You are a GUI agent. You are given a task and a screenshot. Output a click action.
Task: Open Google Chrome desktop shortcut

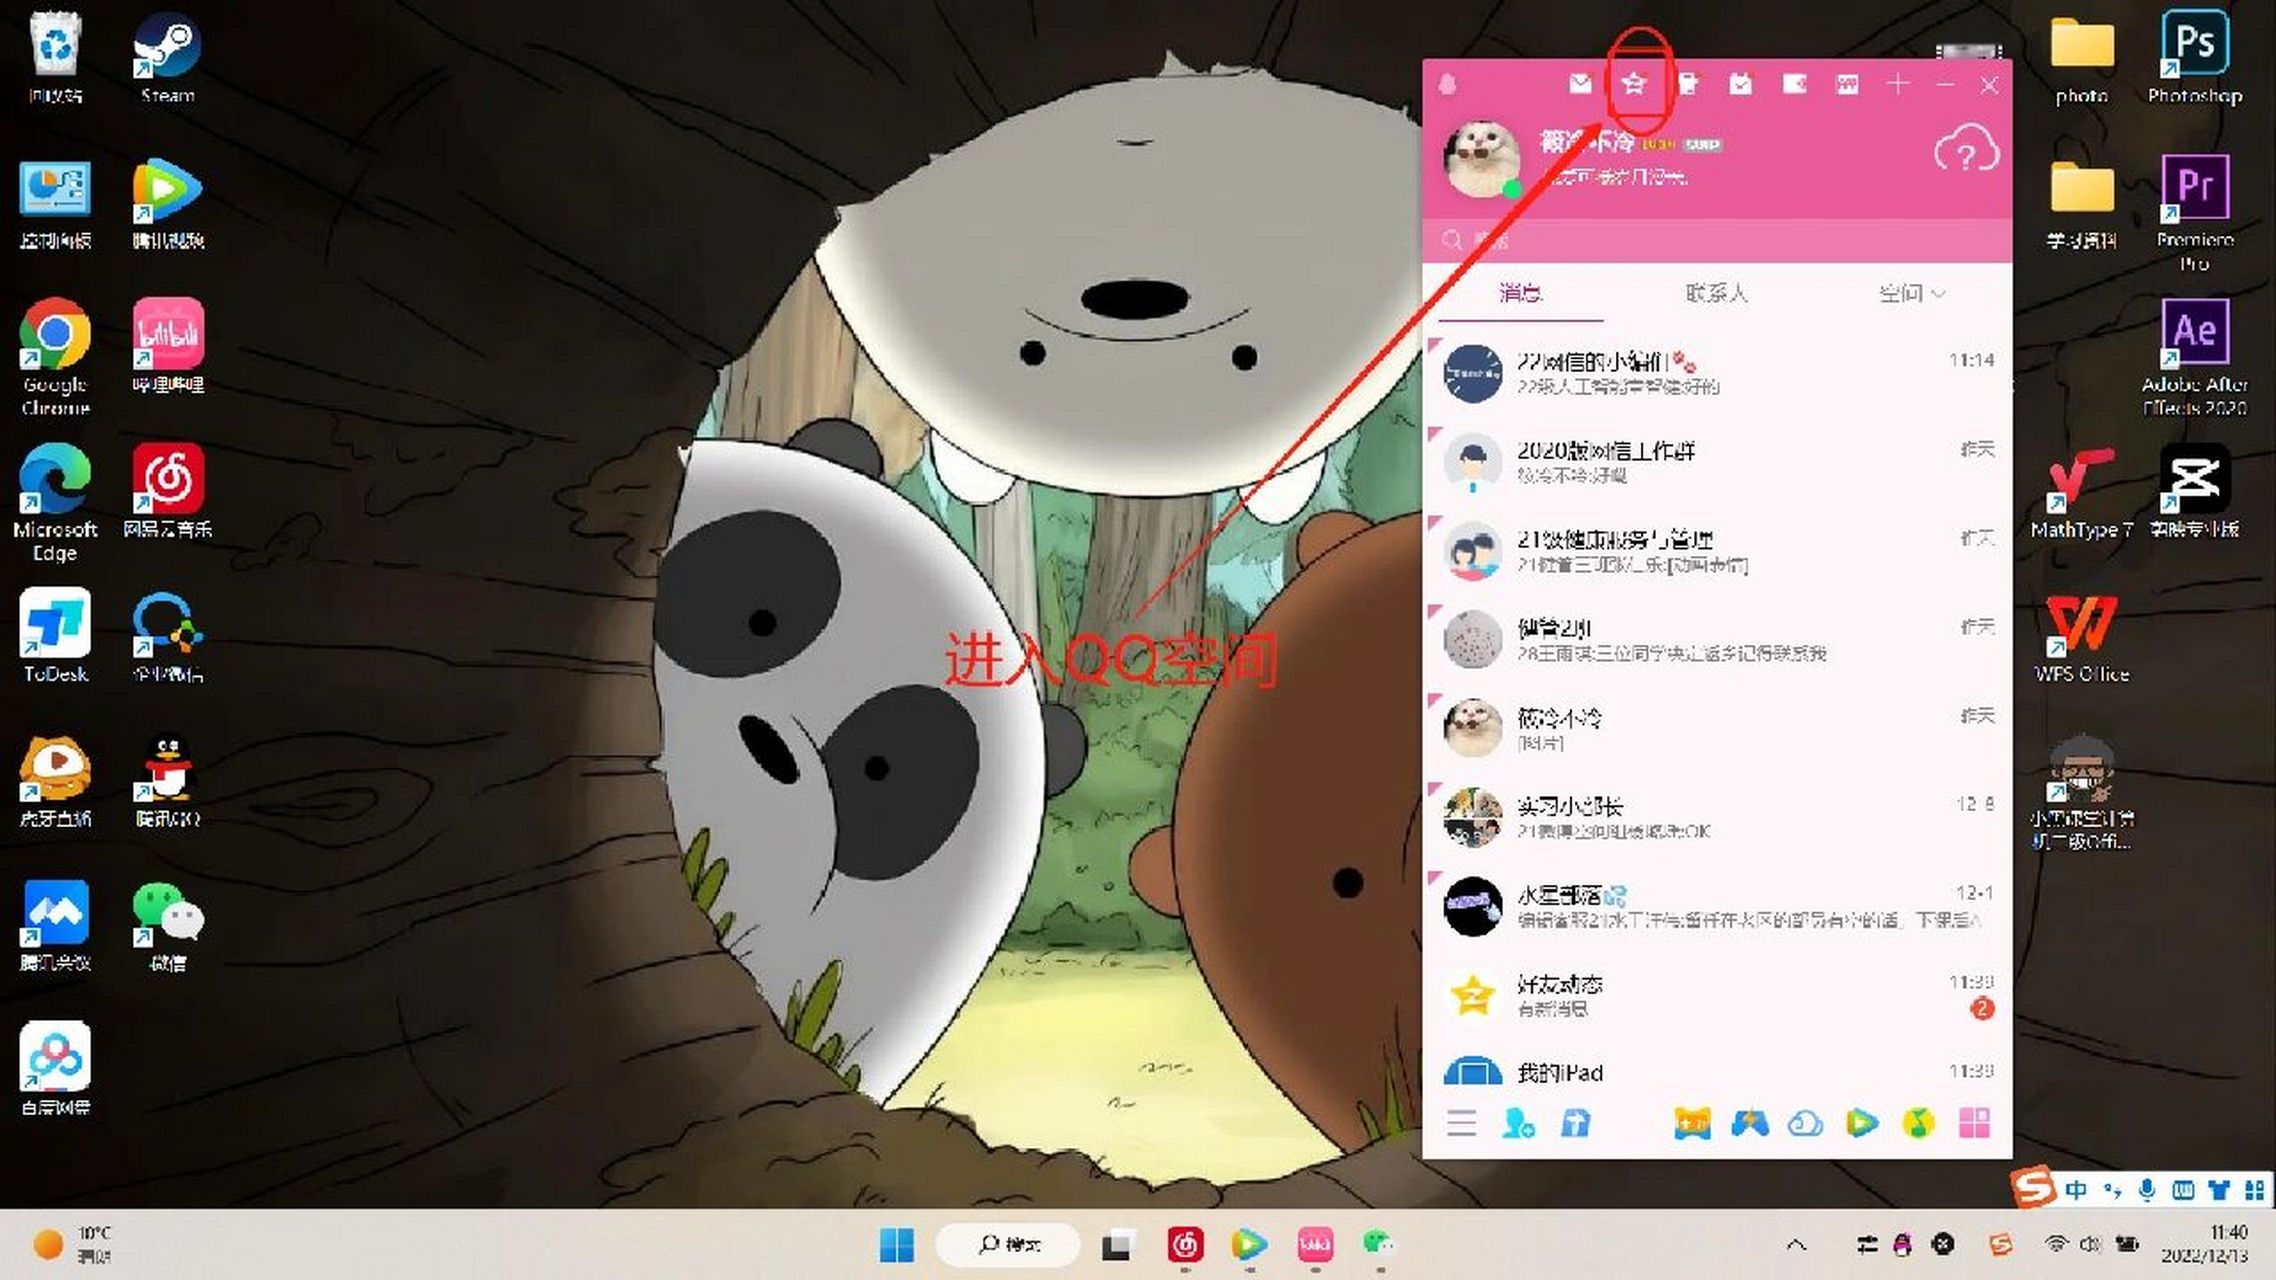[x=55, y=357]
